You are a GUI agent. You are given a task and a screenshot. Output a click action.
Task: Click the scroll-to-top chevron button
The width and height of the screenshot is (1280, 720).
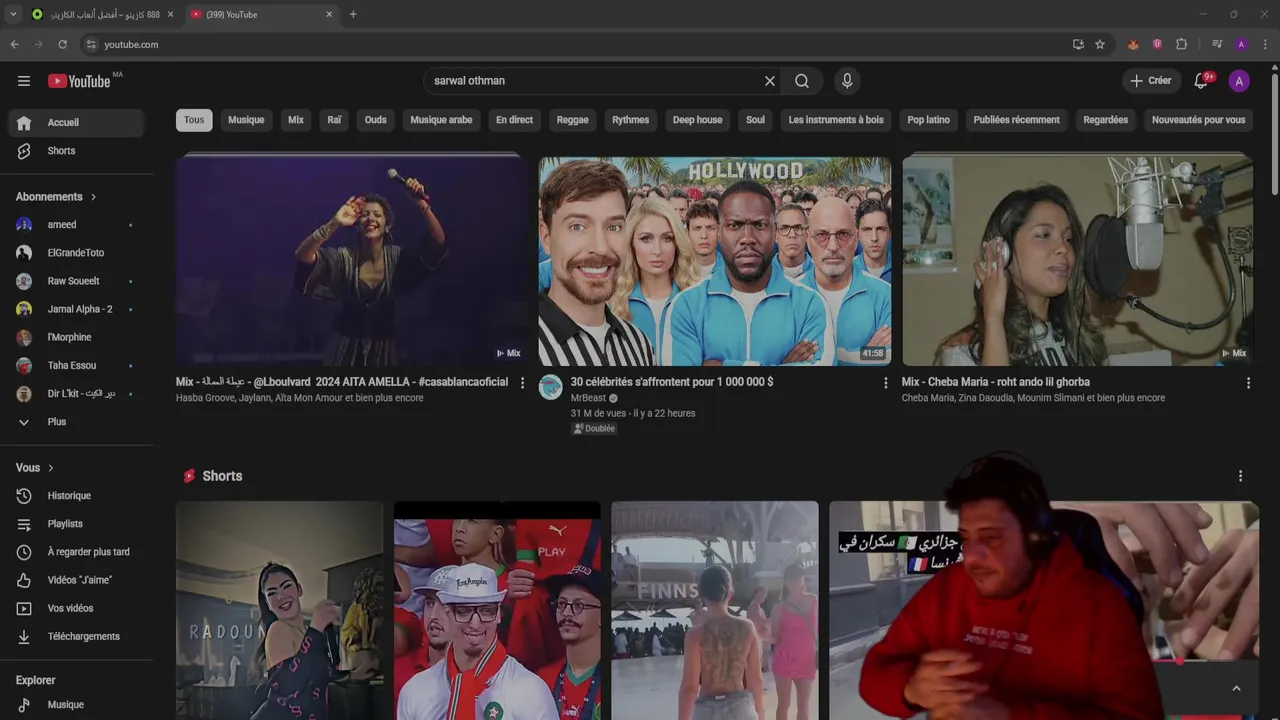[x=1236, y=688]
